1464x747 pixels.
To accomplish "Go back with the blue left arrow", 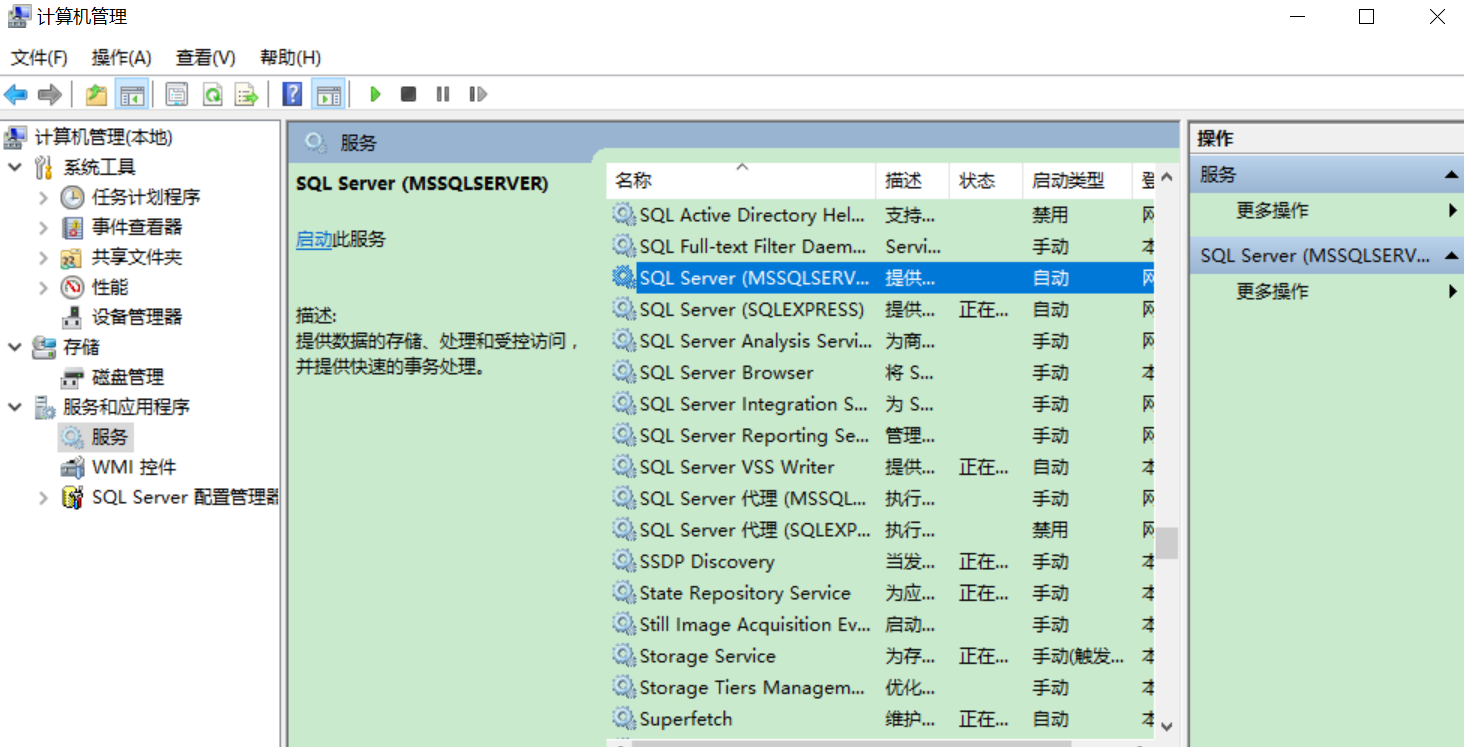I will [16, 94].
